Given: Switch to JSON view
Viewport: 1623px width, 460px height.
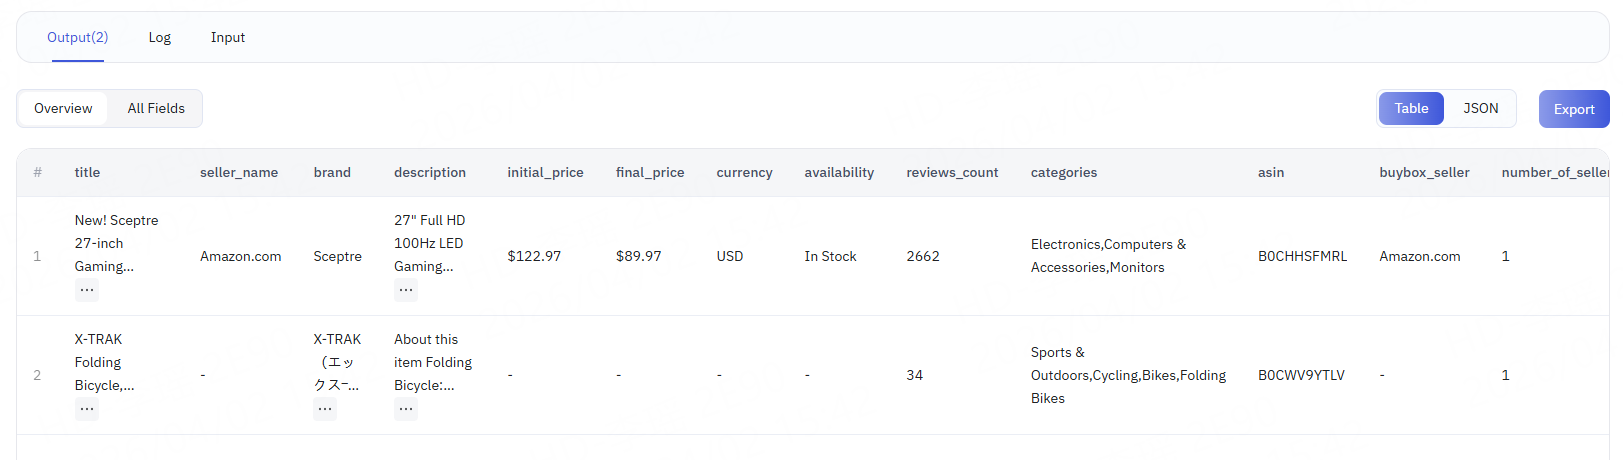Looking at the screenshot, I should [x=1480, y=108].
